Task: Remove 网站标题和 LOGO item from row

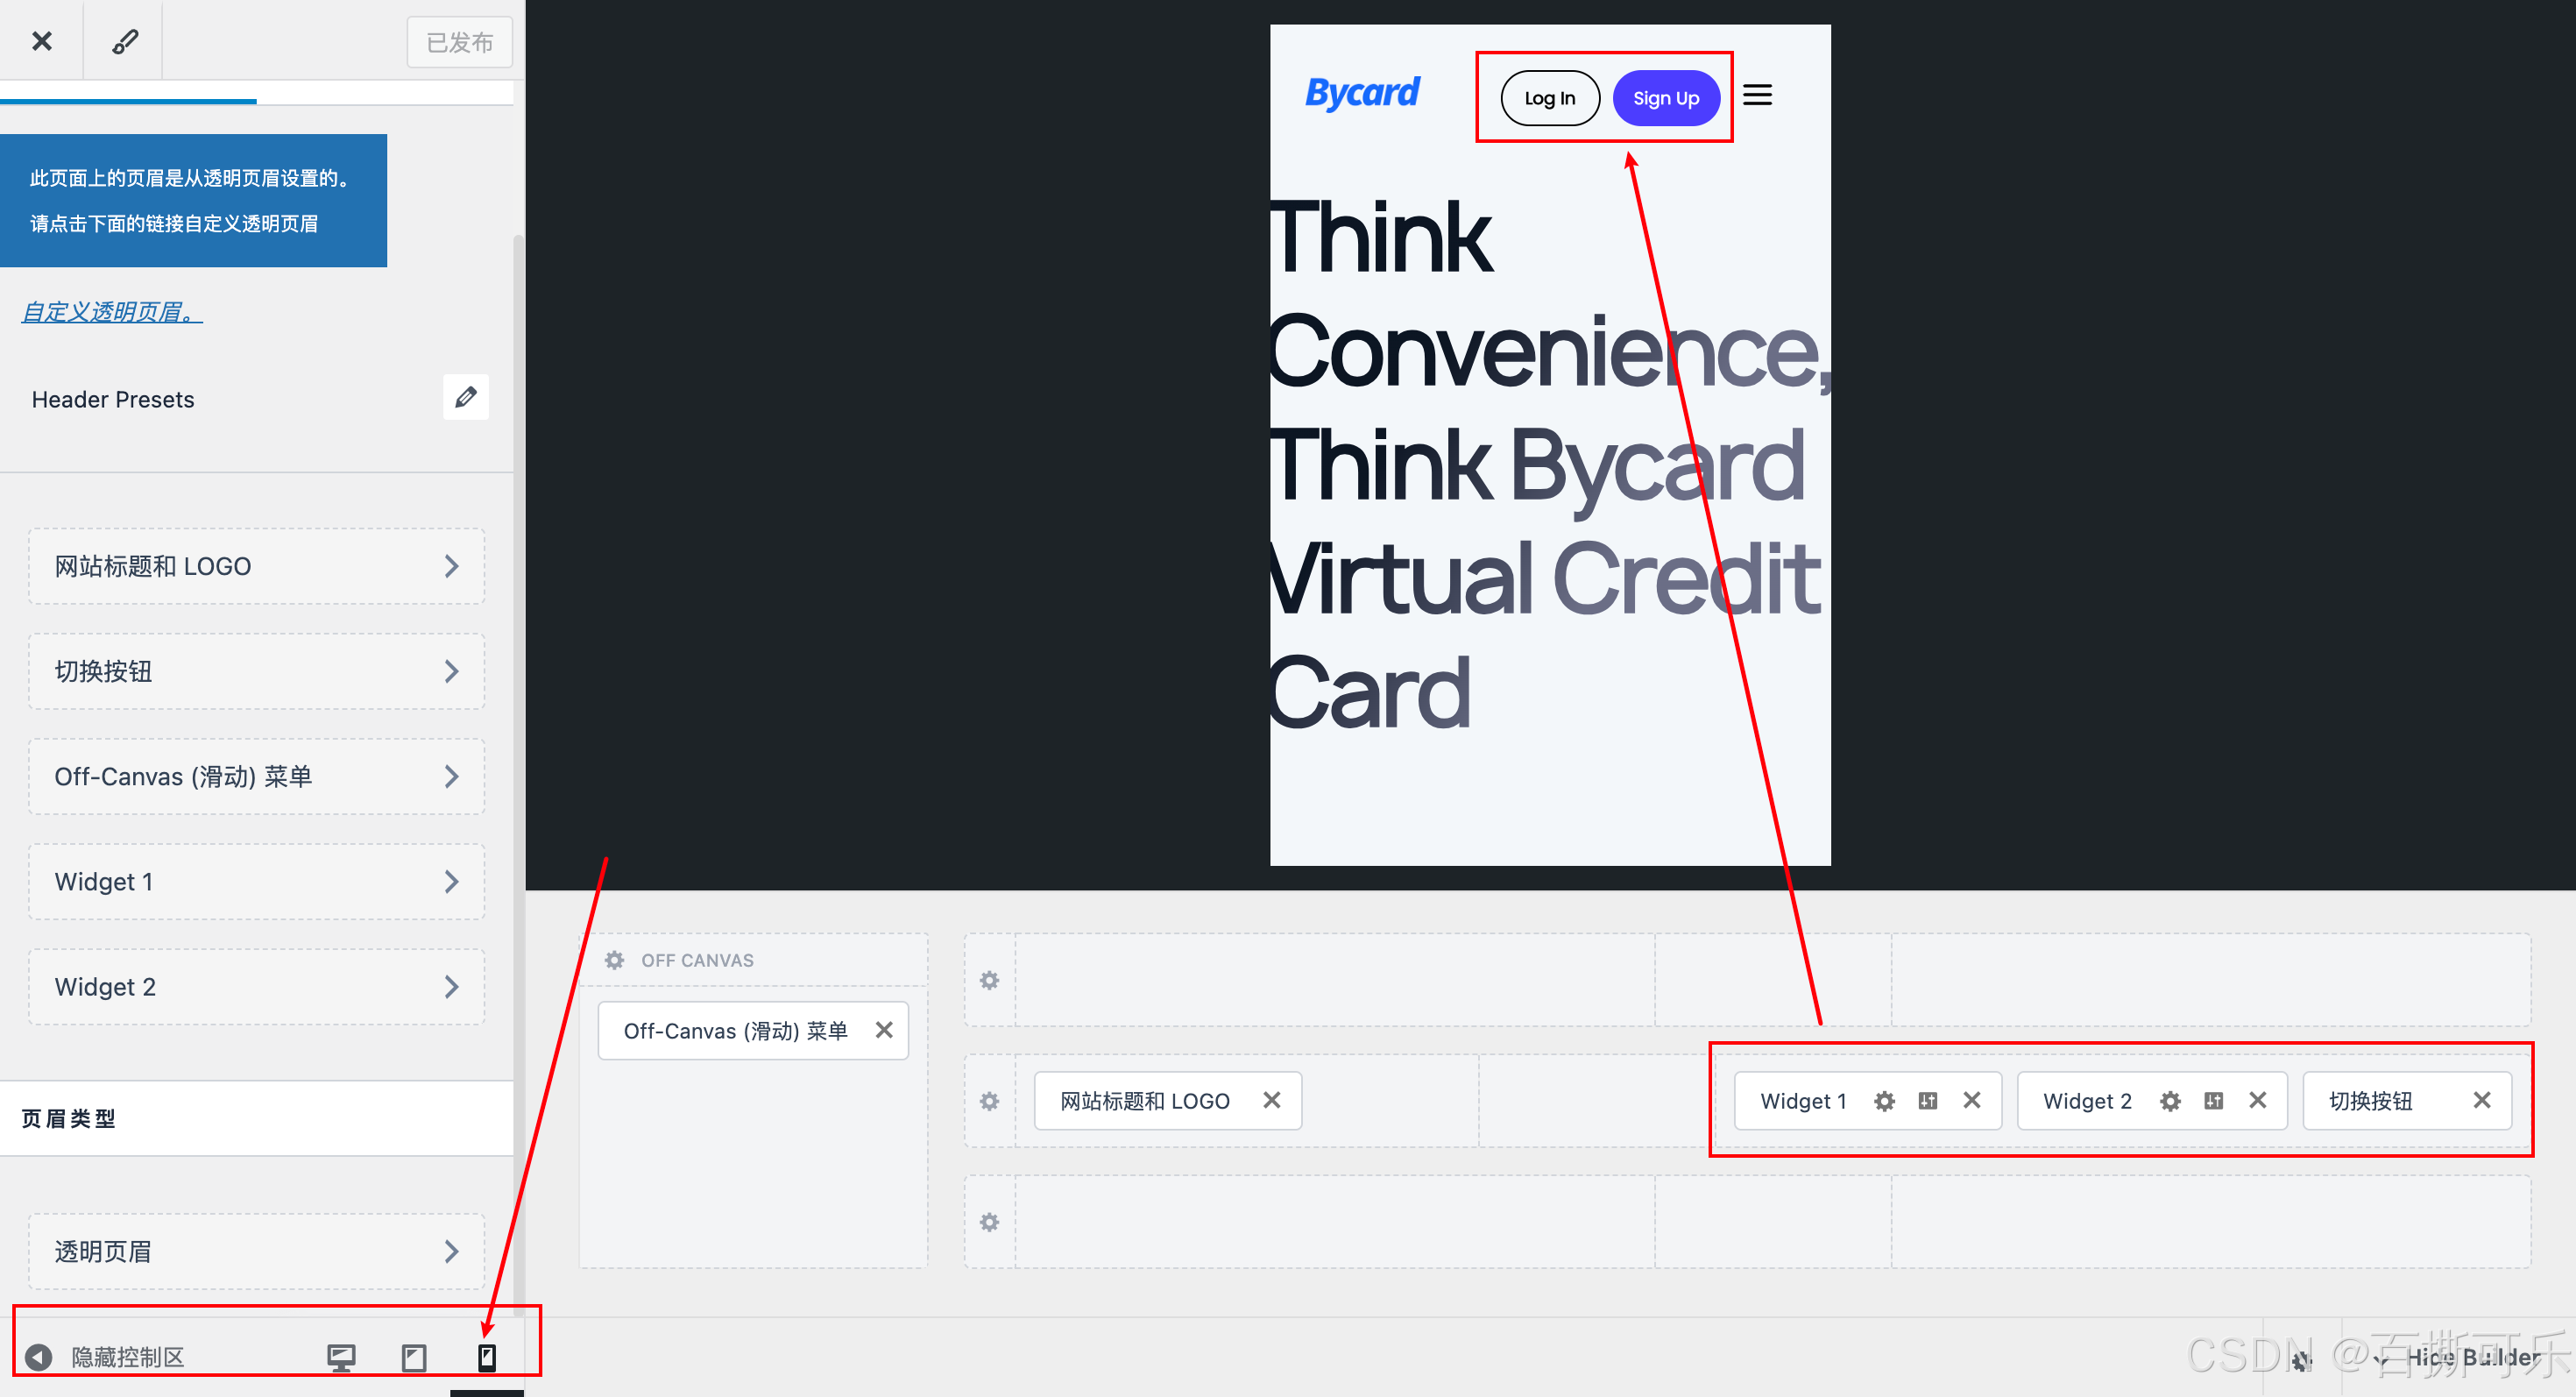Action: (x=1271, y=1100)
